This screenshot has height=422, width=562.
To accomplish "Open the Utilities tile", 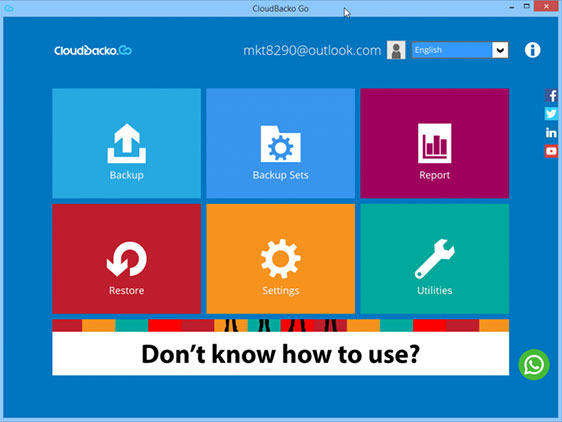I will point(434,259).
